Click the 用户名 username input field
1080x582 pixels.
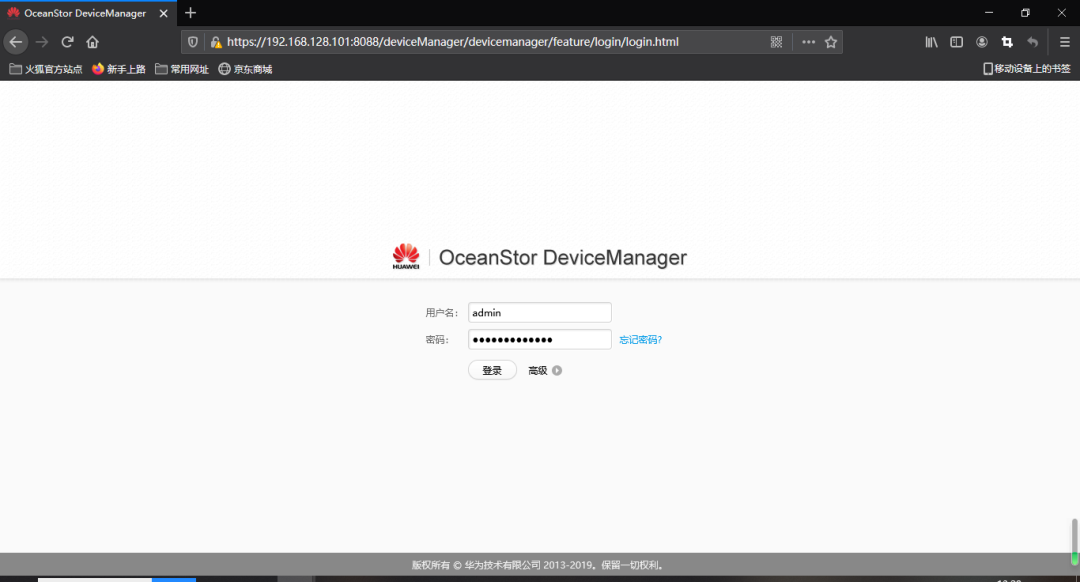click(540, 313)
